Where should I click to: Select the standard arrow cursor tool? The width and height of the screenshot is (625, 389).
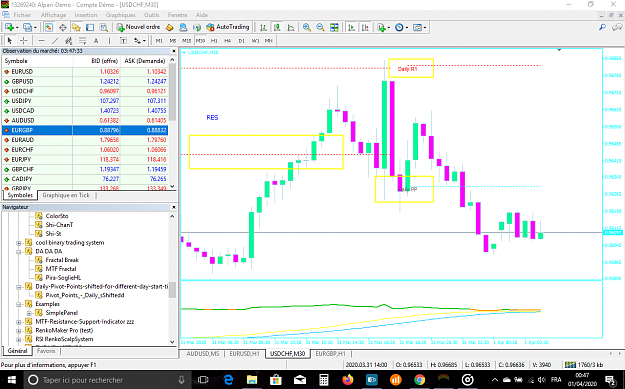point(10,41)
